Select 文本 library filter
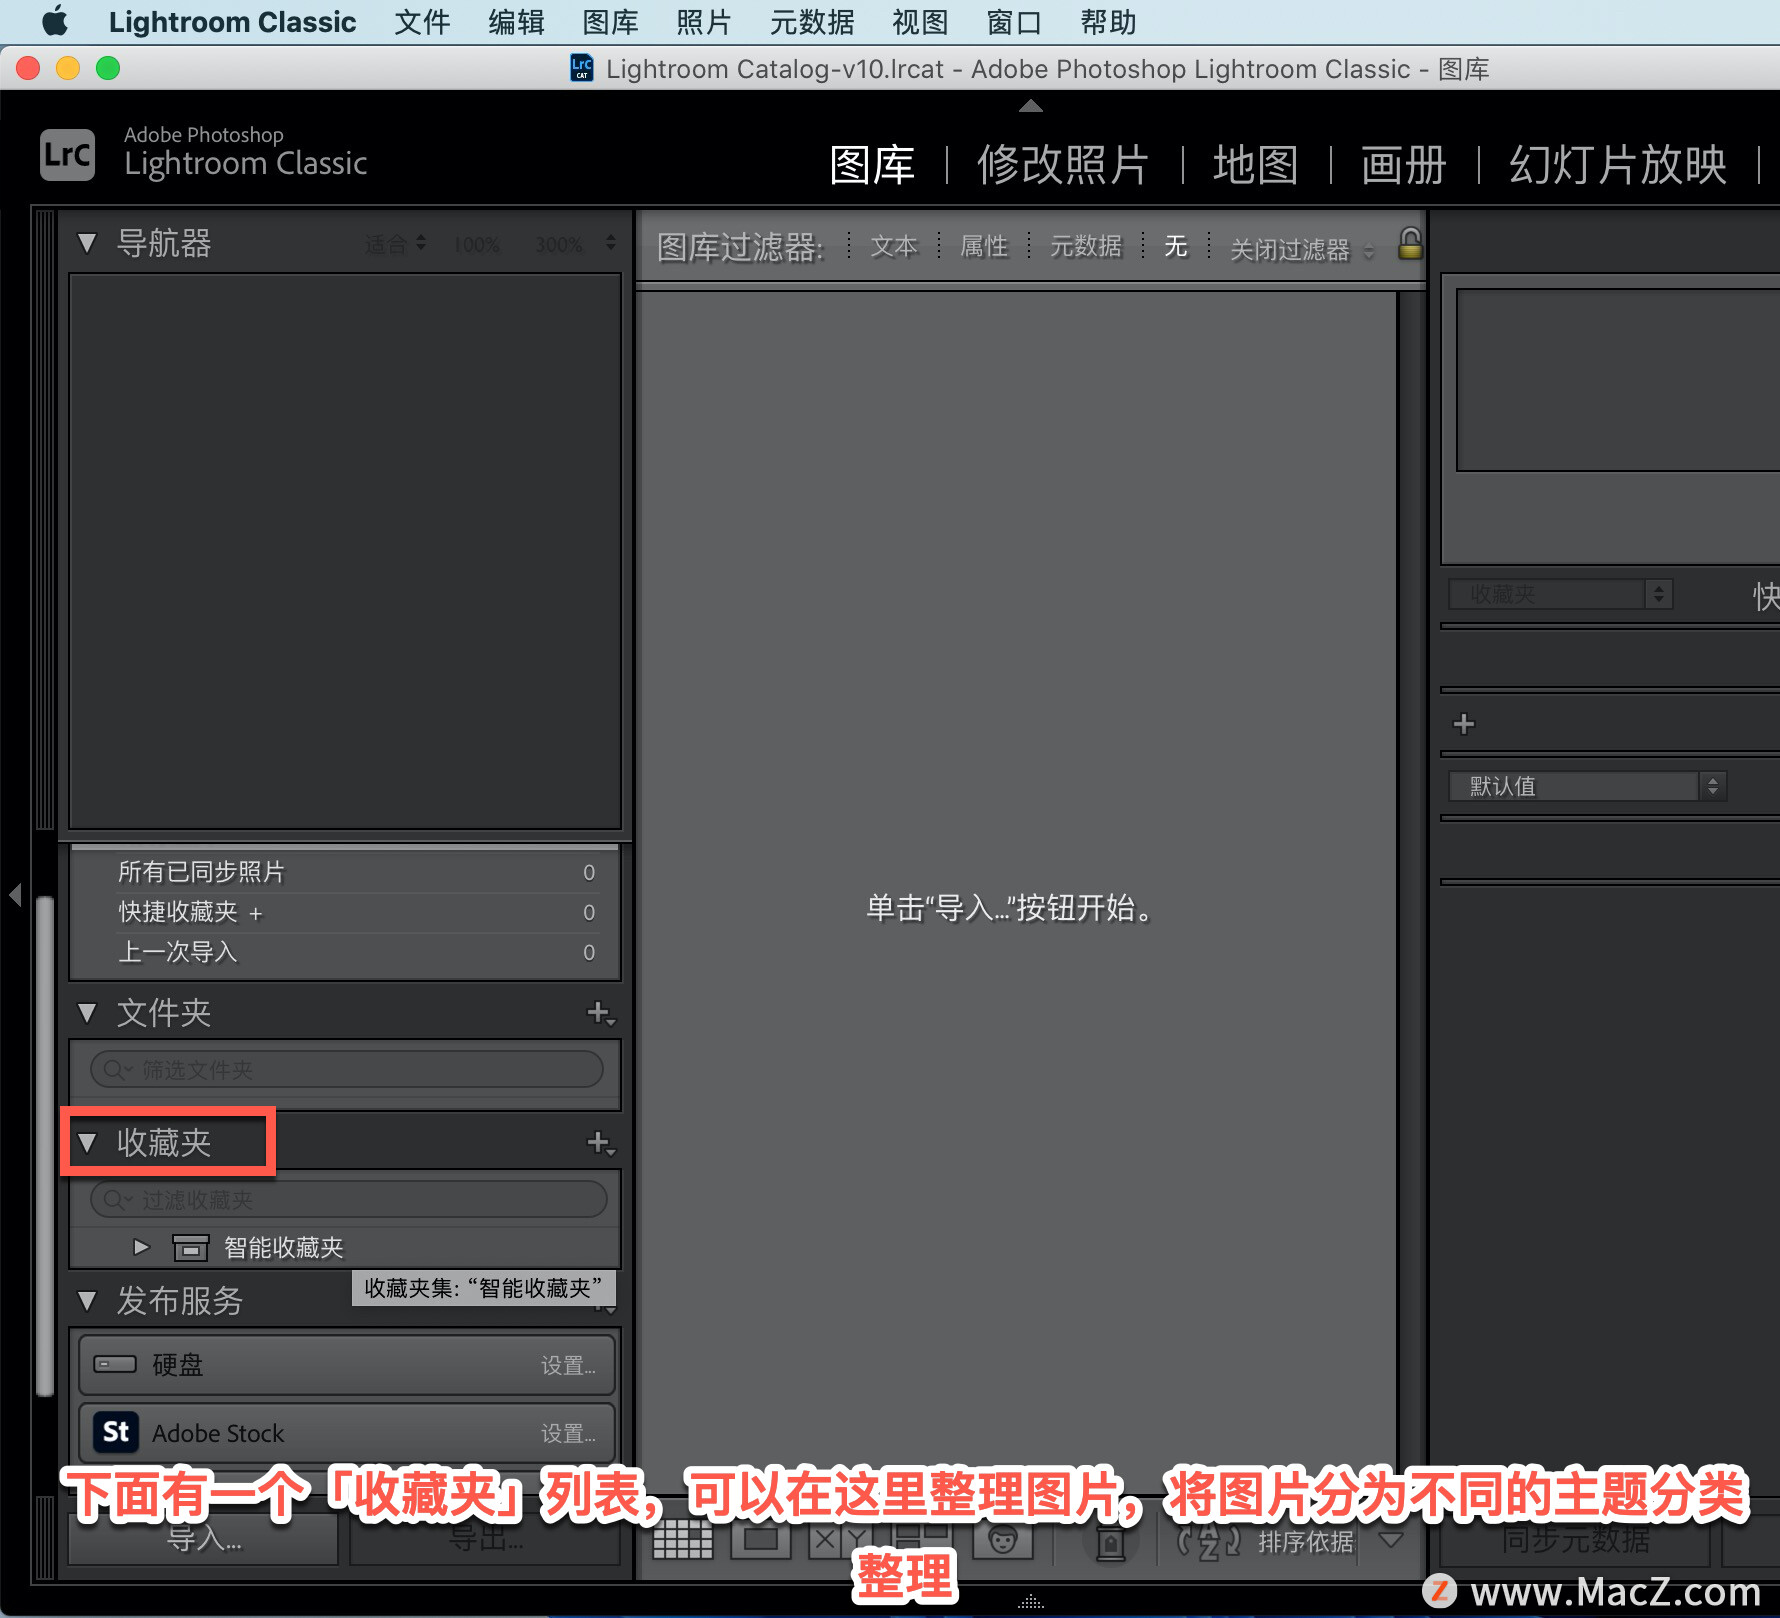This screenshot has width=1780, height=1618. pyautogui.click(x=894, y=246)
